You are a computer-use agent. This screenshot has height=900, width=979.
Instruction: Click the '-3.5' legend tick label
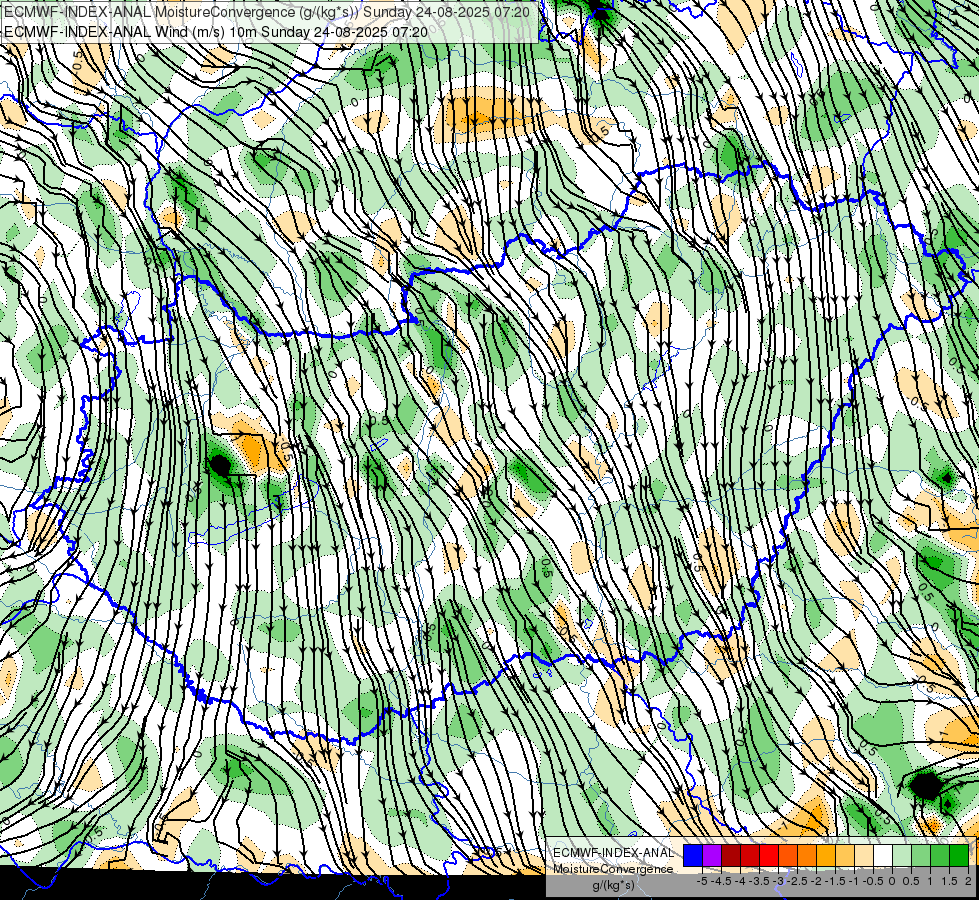tap(759, 881)
